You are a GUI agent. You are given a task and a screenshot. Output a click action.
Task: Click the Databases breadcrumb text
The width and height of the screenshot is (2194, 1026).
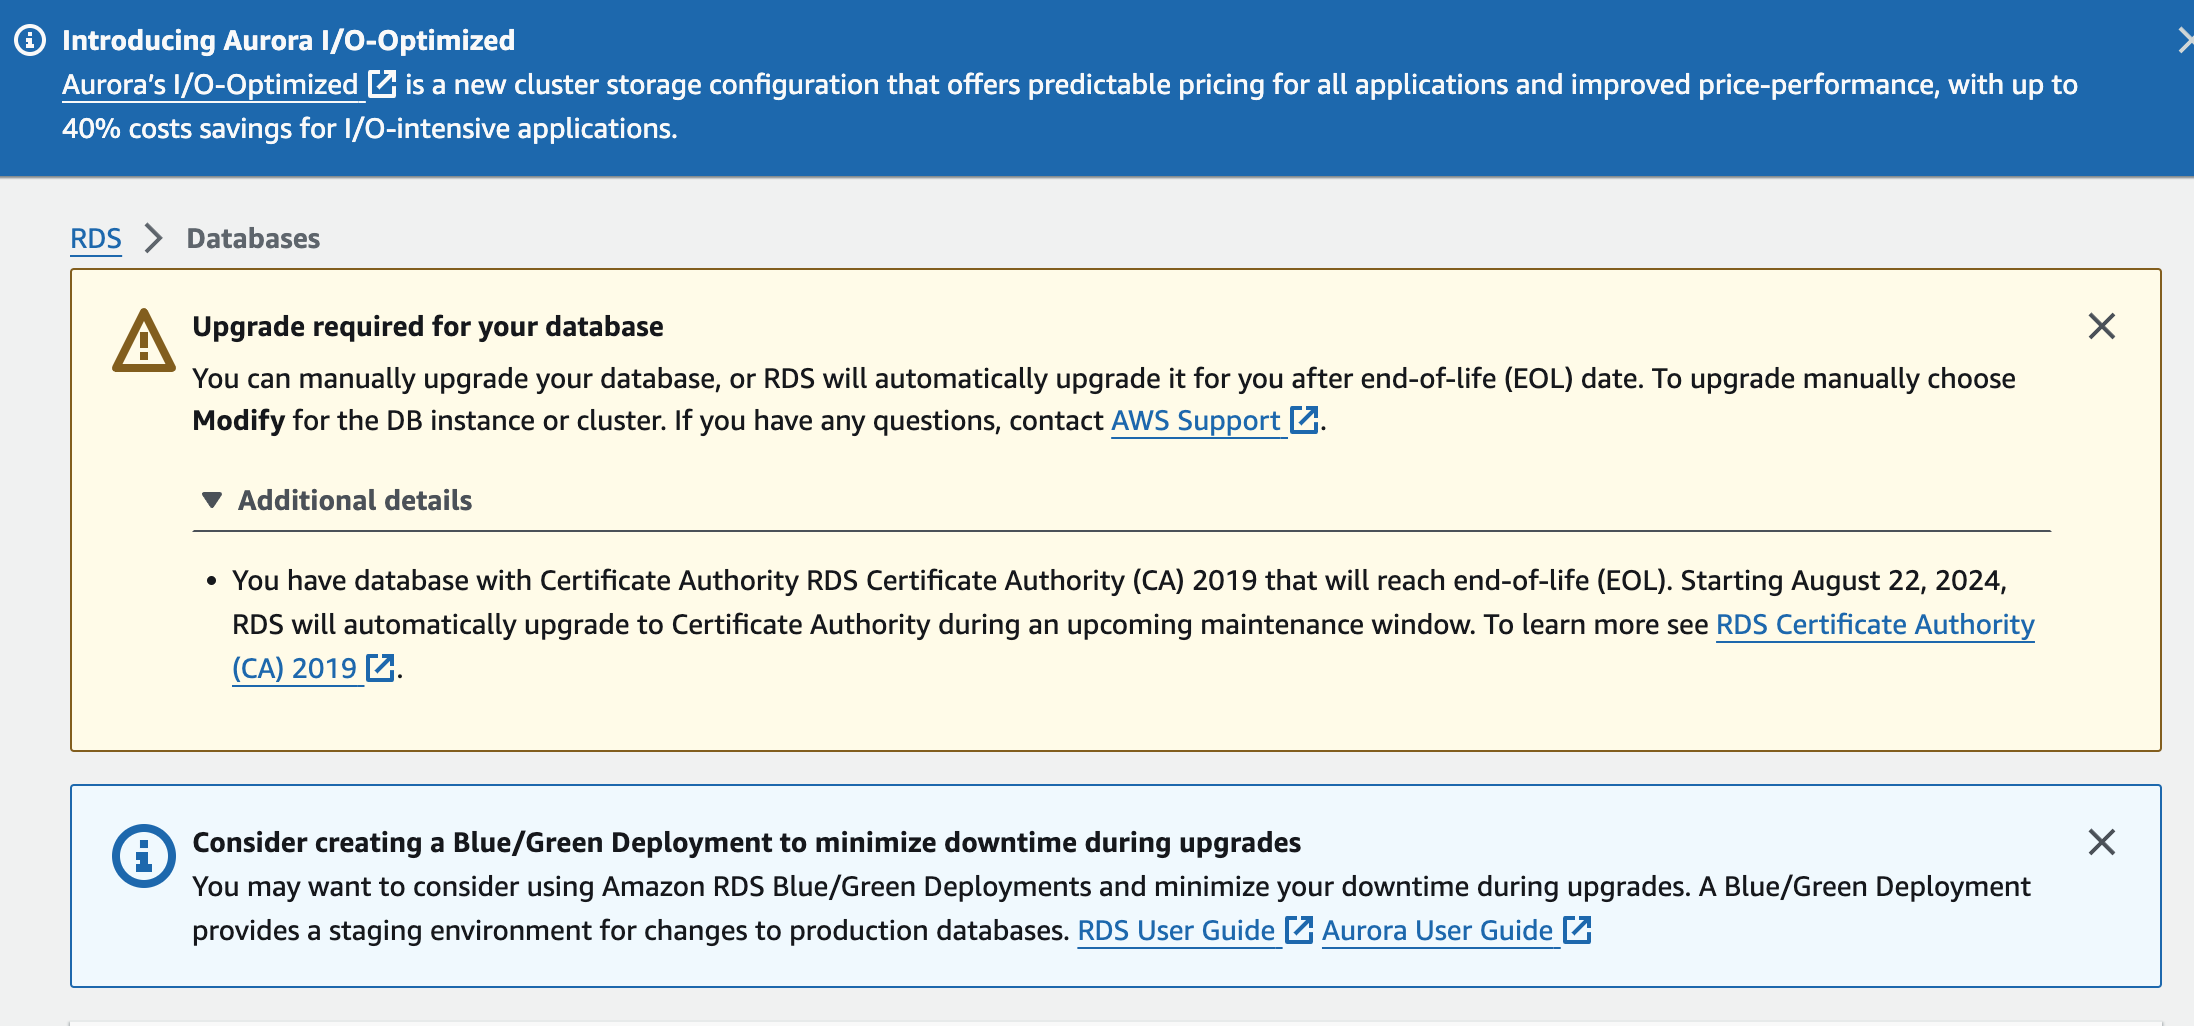(253, 238)
